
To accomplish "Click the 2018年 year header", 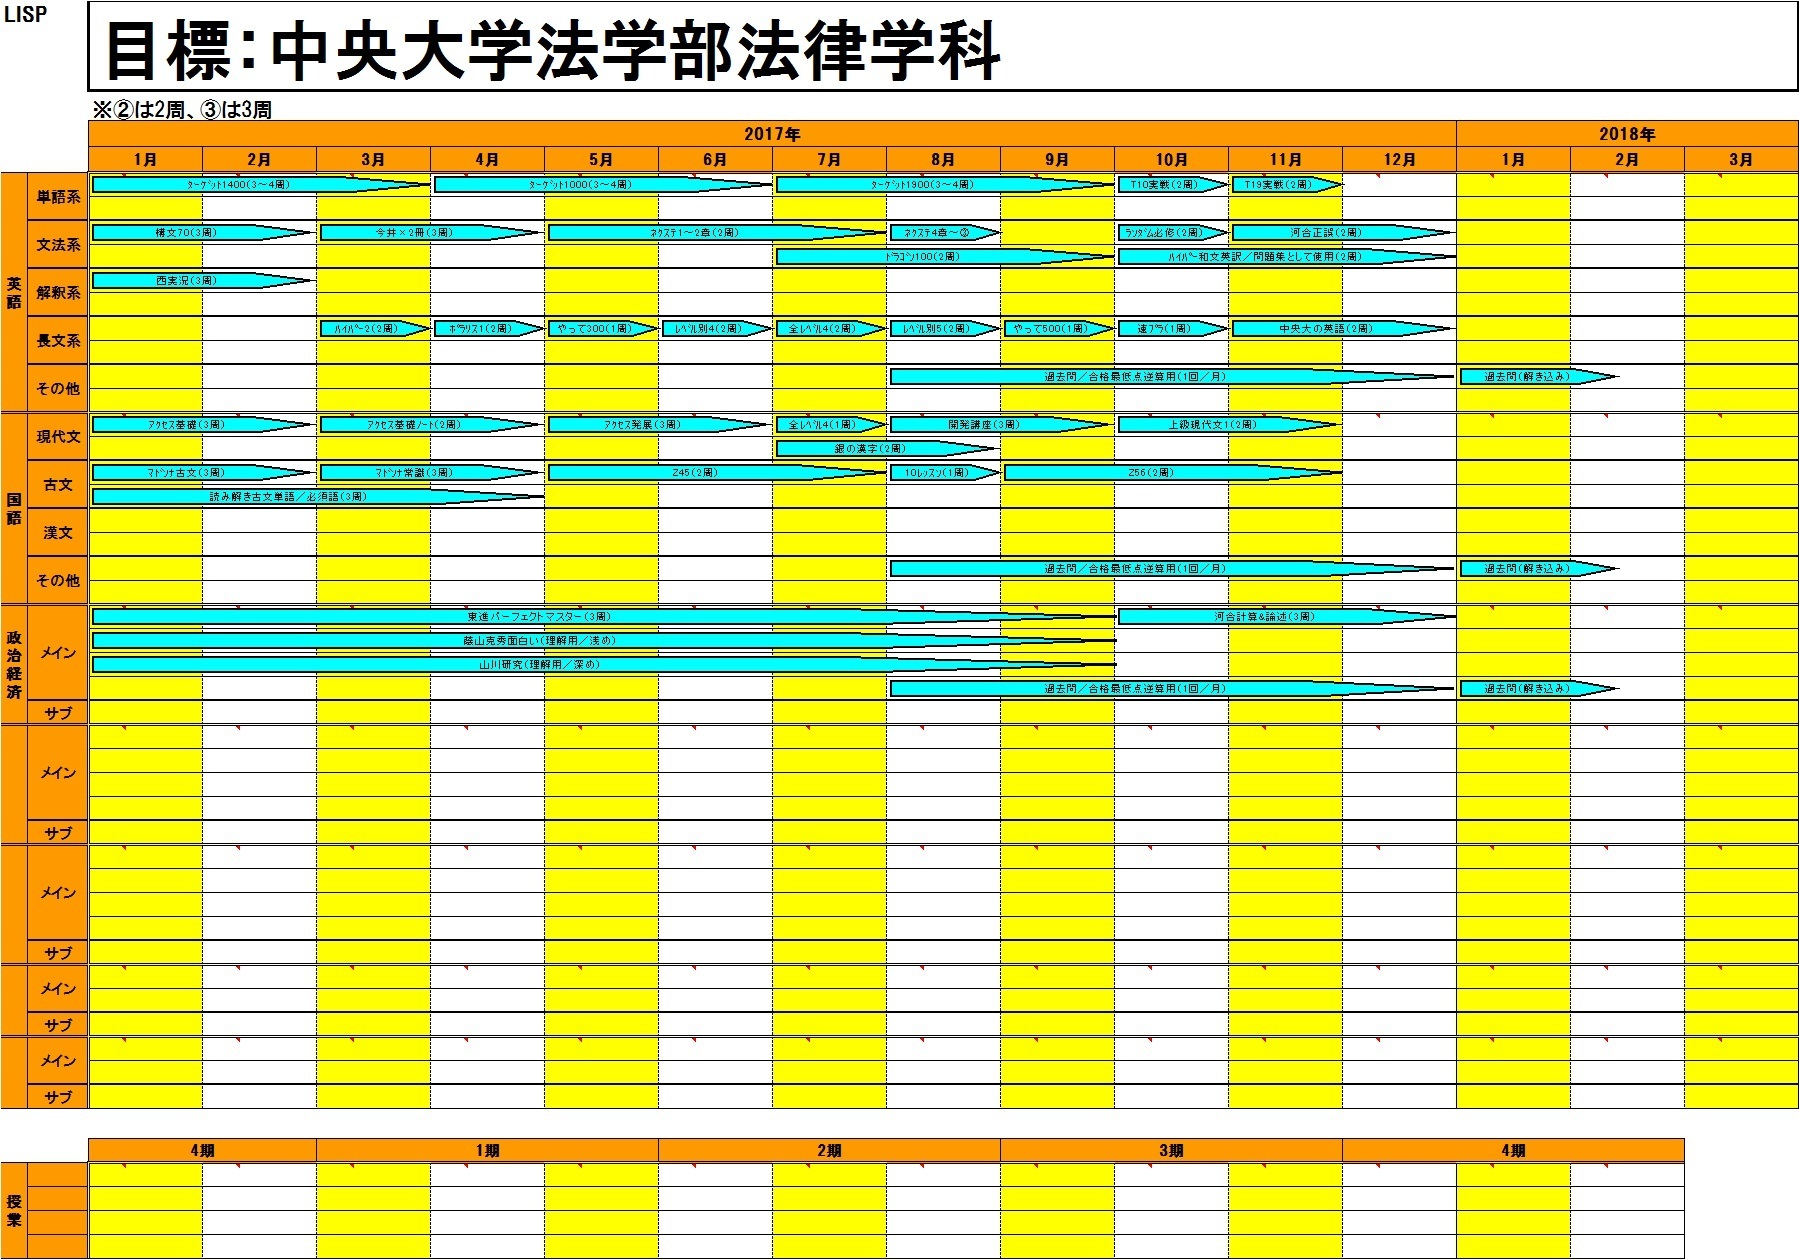I will (x=1626, y=134).
